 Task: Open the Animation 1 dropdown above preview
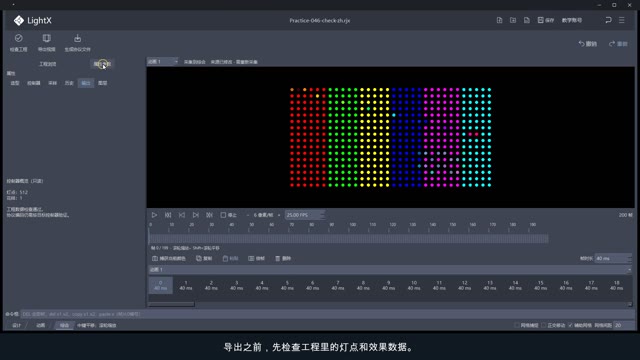pos(162,62)
